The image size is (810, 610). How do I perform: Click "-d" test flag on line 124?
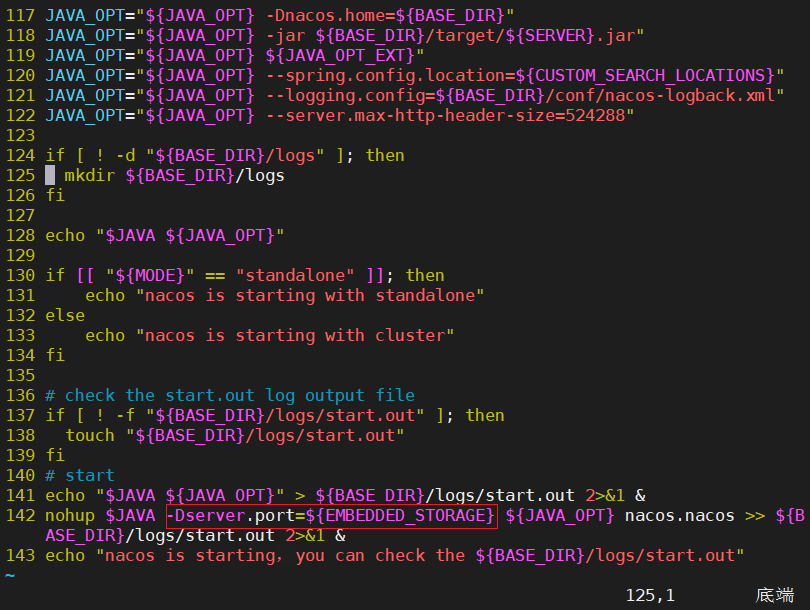[125, 155]
